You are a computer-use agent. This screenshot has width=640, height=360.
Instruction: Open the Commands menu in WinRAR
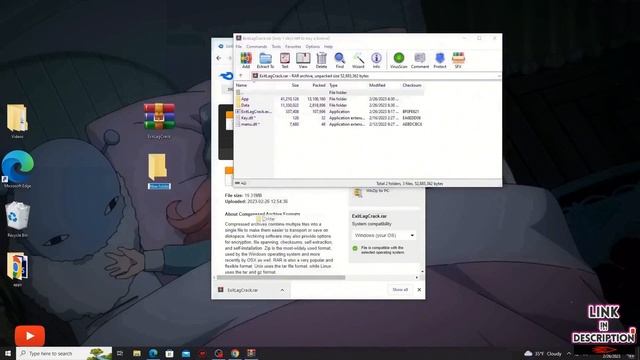pyautogui.click(x=256, y=47)
